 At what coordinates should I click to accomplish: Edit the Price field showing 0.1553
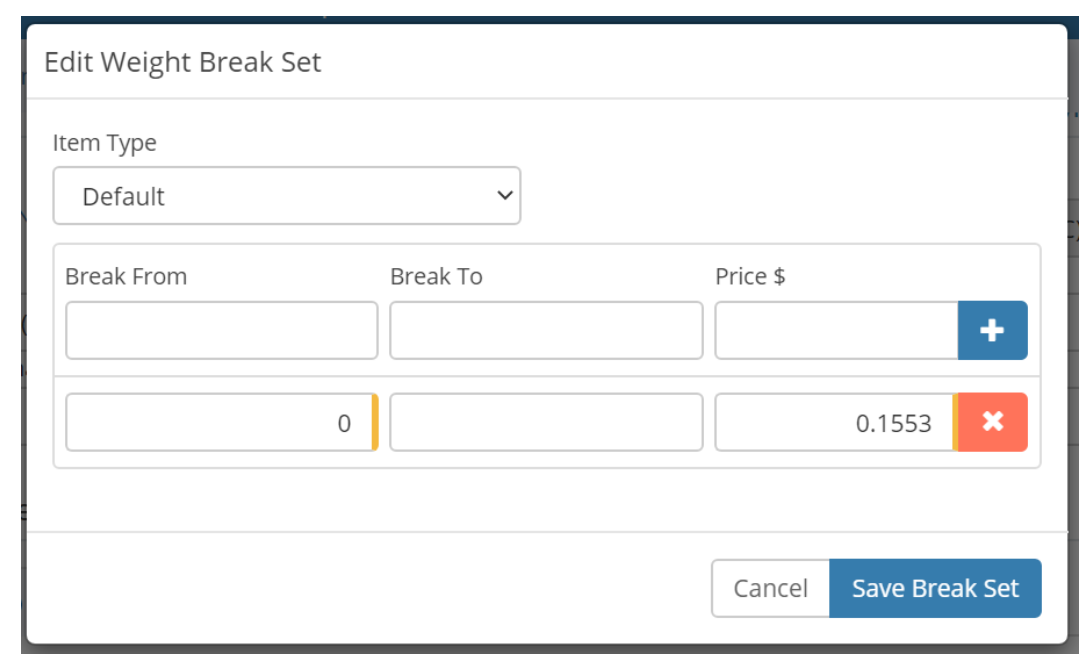(833, 422)
